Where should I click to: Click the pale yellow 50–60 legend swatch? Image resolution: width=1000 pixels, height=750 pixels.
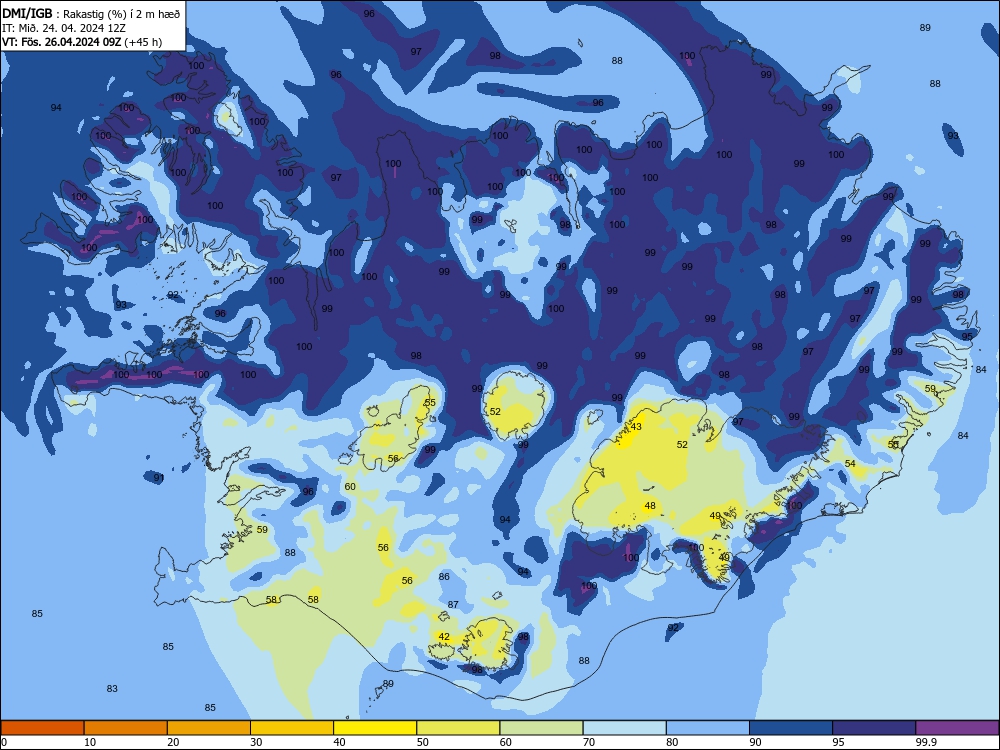coord(458,728)
